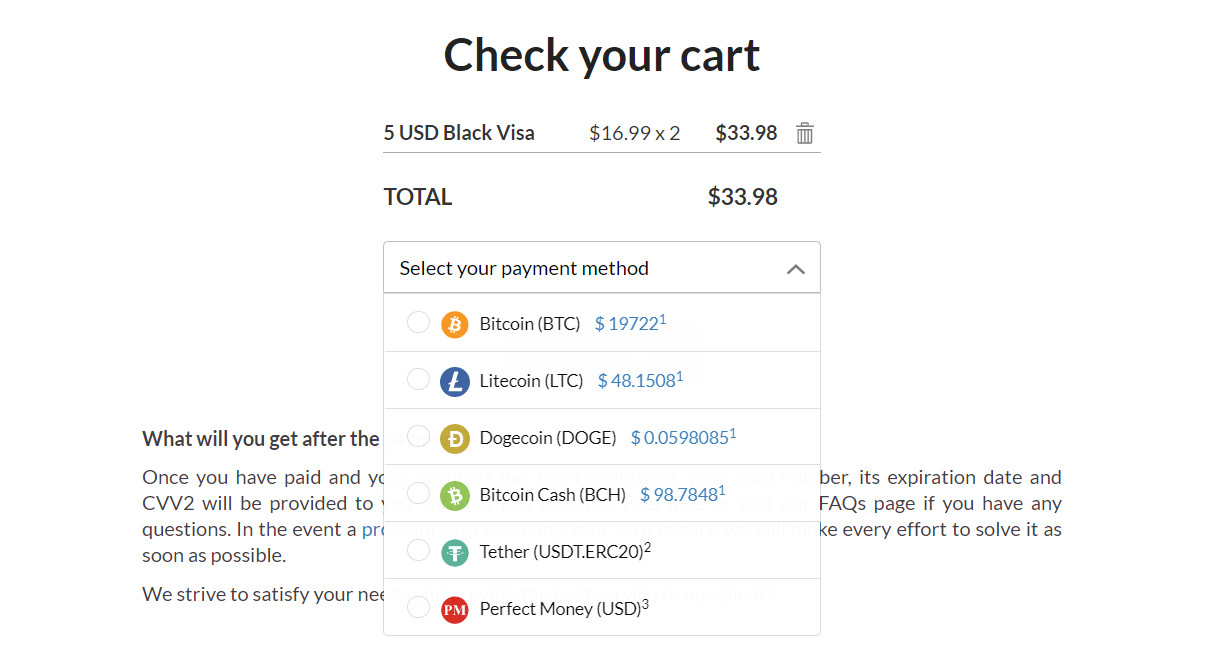Collapse the payment method dropdown chevron

pos(796,269)
